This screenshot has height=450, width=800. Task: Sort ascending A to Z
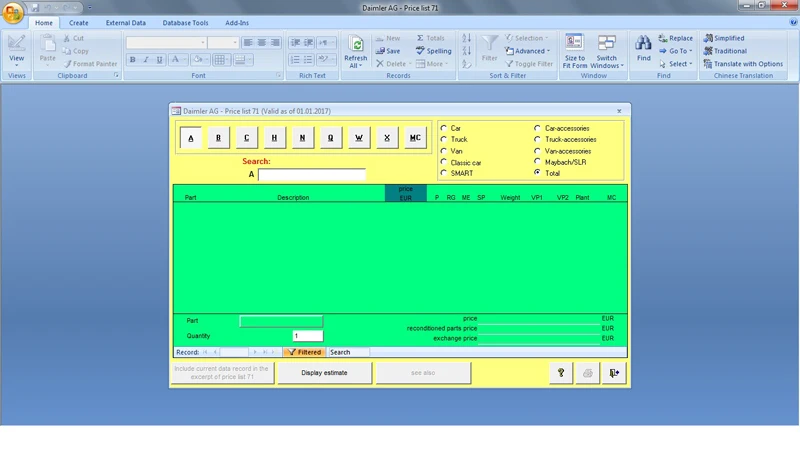(x=466, y=38)
